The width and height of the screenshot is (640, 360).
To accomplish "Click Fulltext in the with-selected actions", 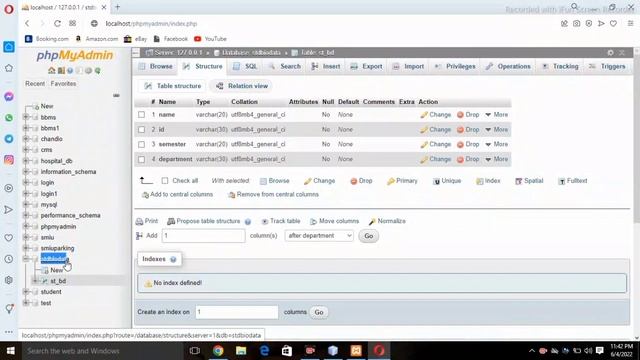I will (x=573, y=181).
